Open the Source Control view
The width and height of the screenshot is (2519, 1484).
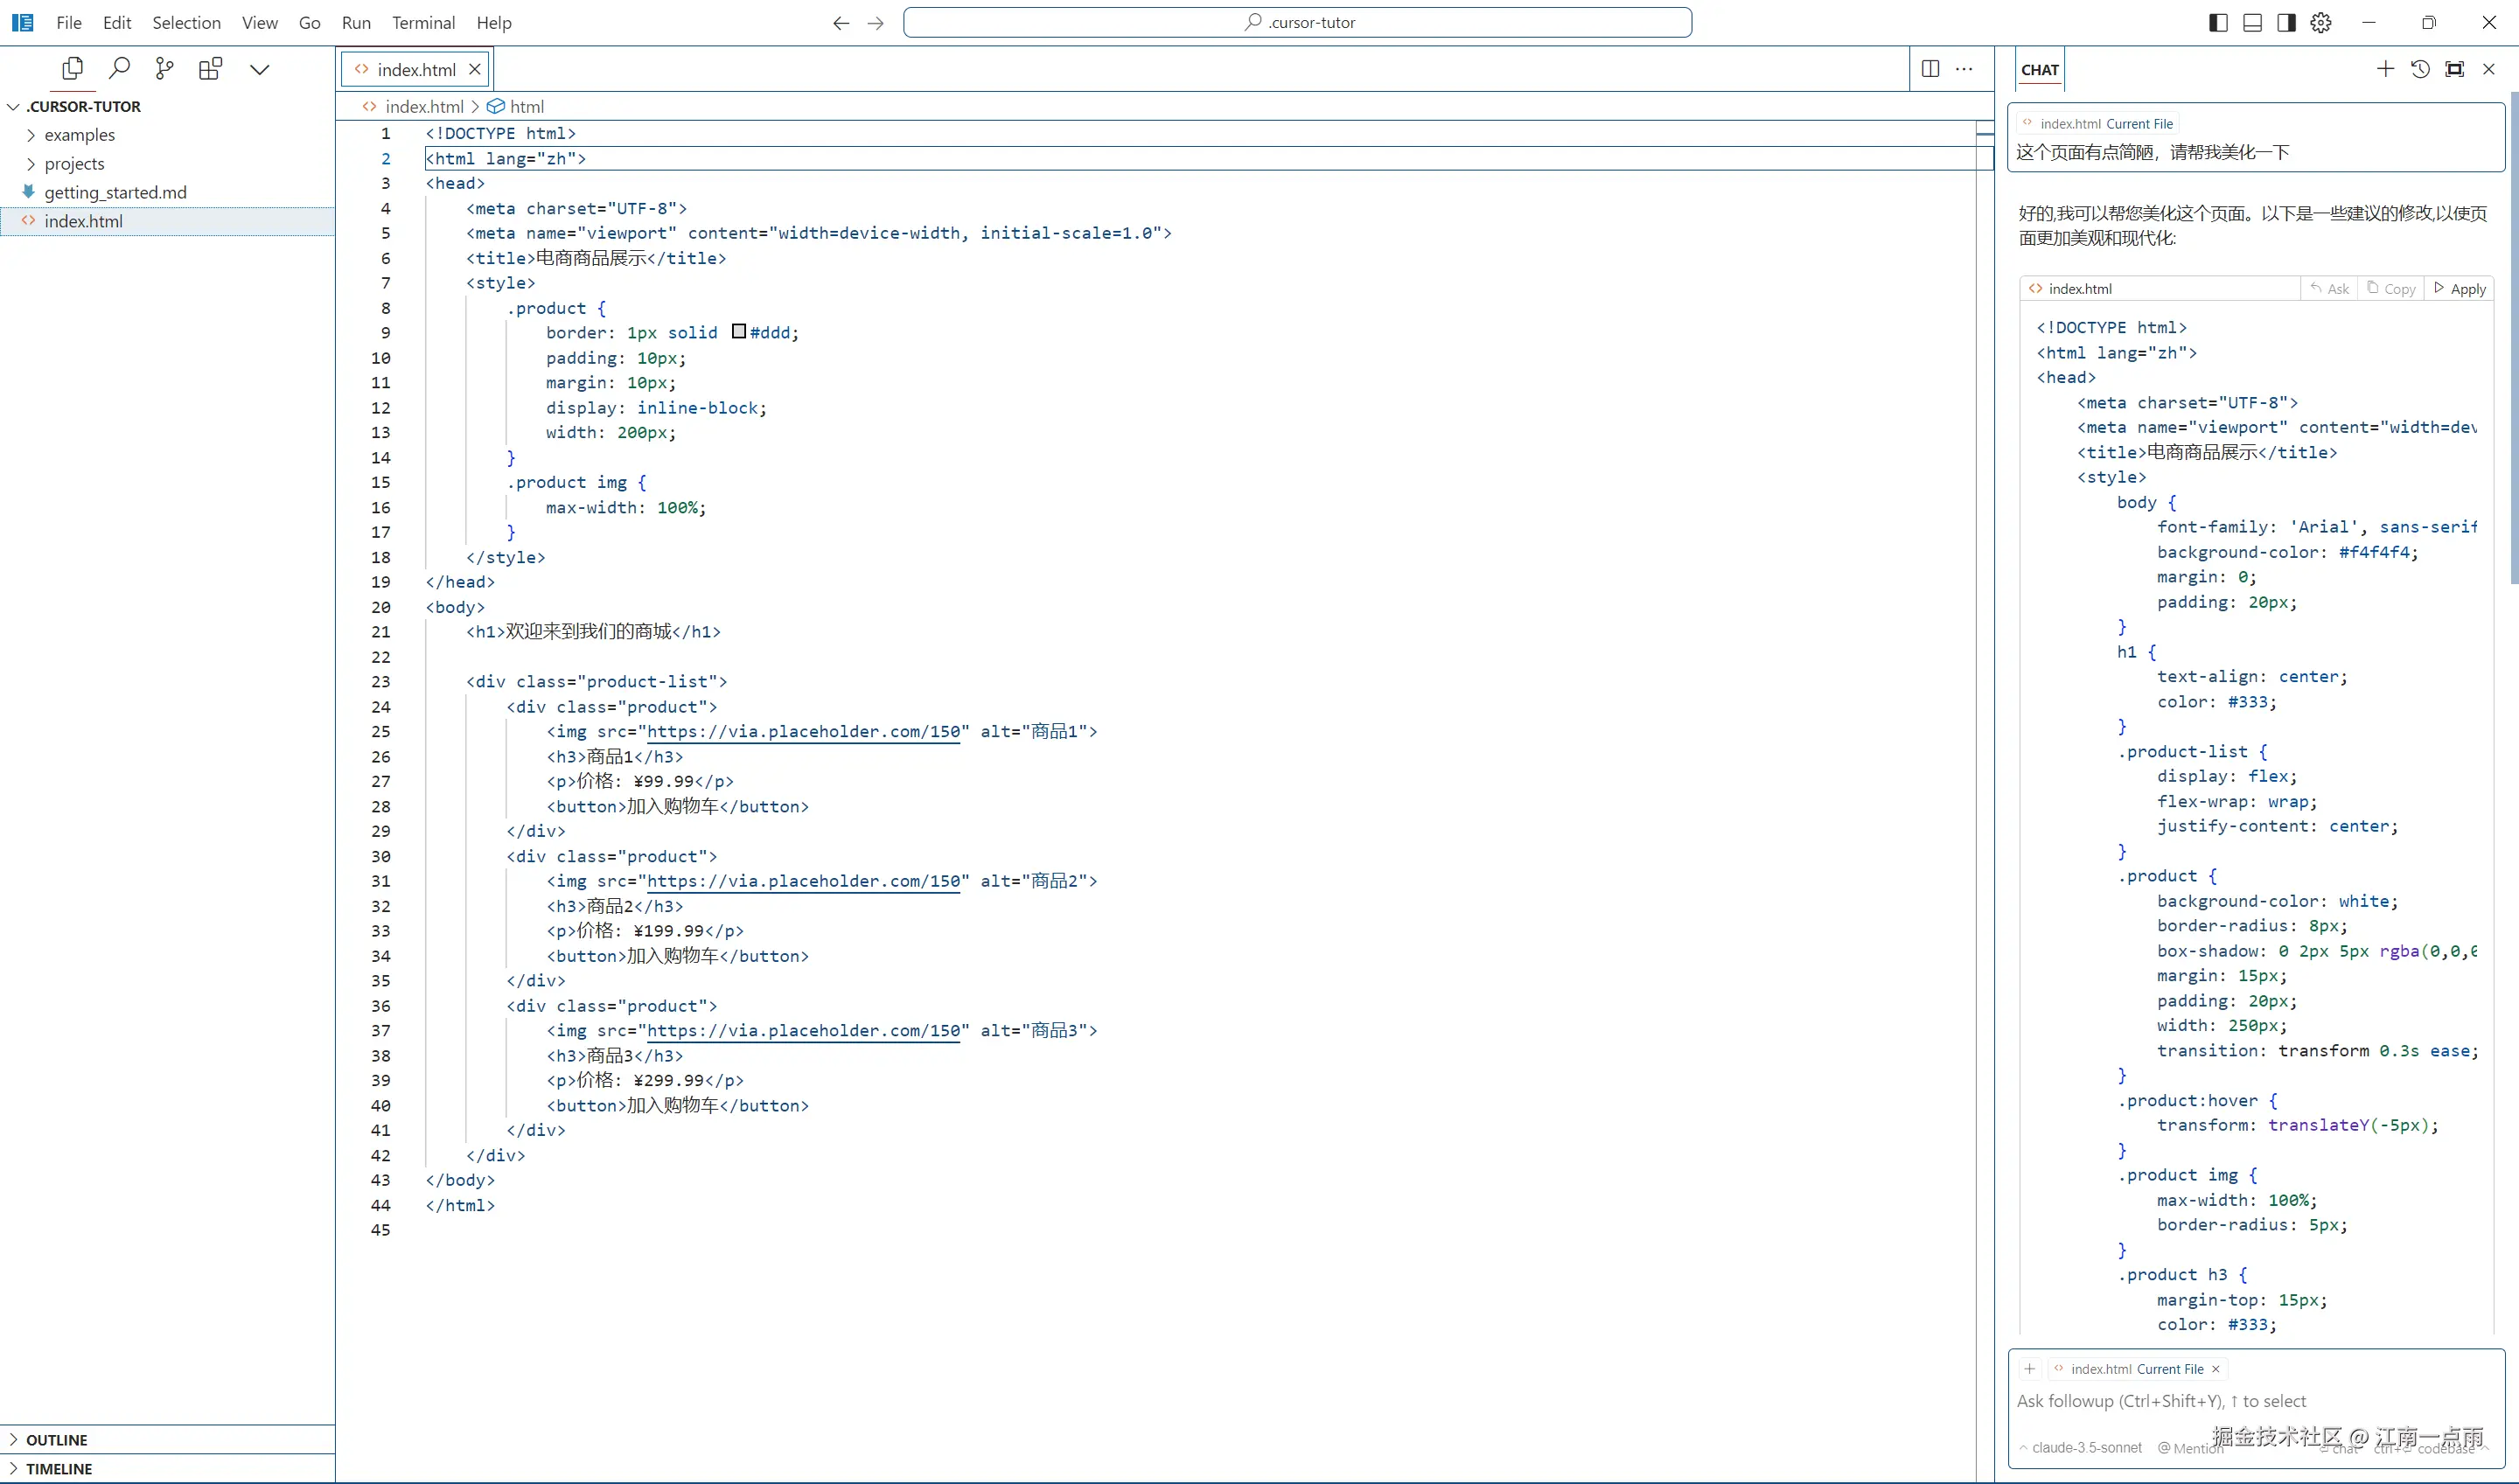point(165,69)
